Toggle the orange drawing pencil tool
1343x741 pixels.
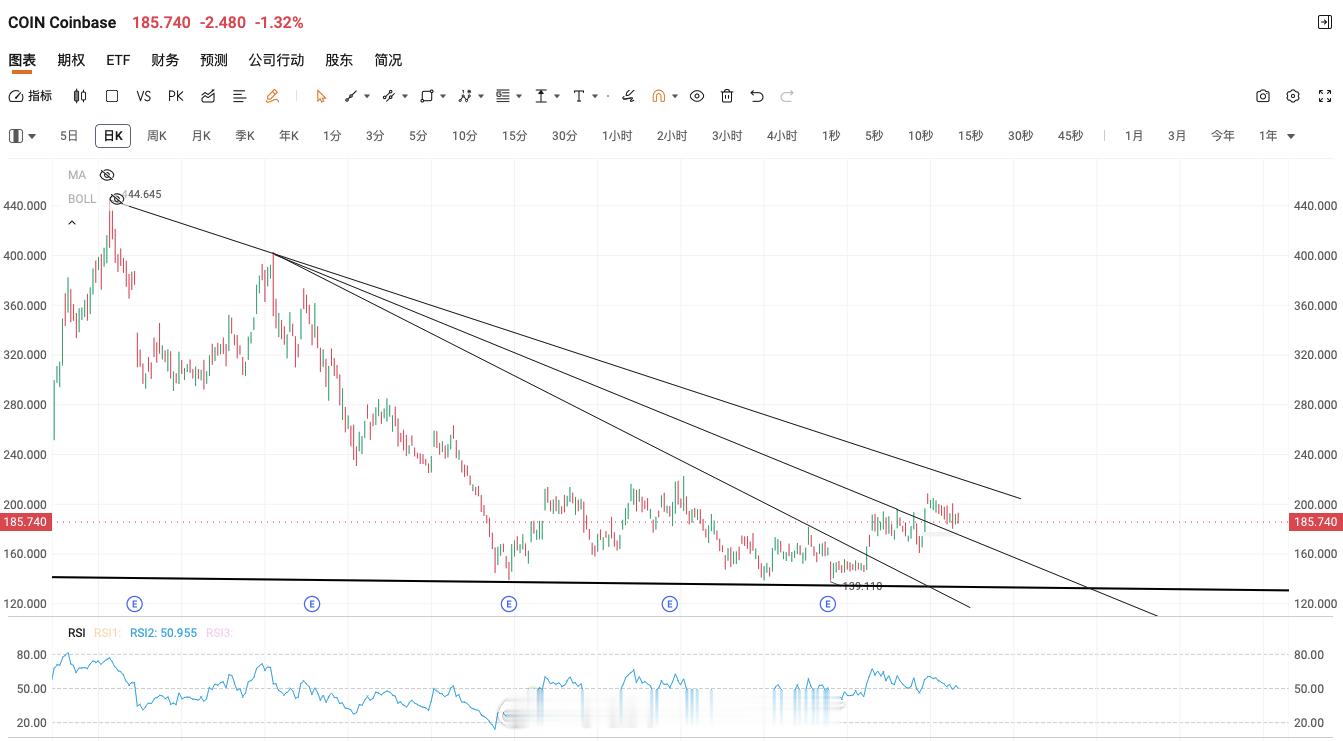[272, 96]
